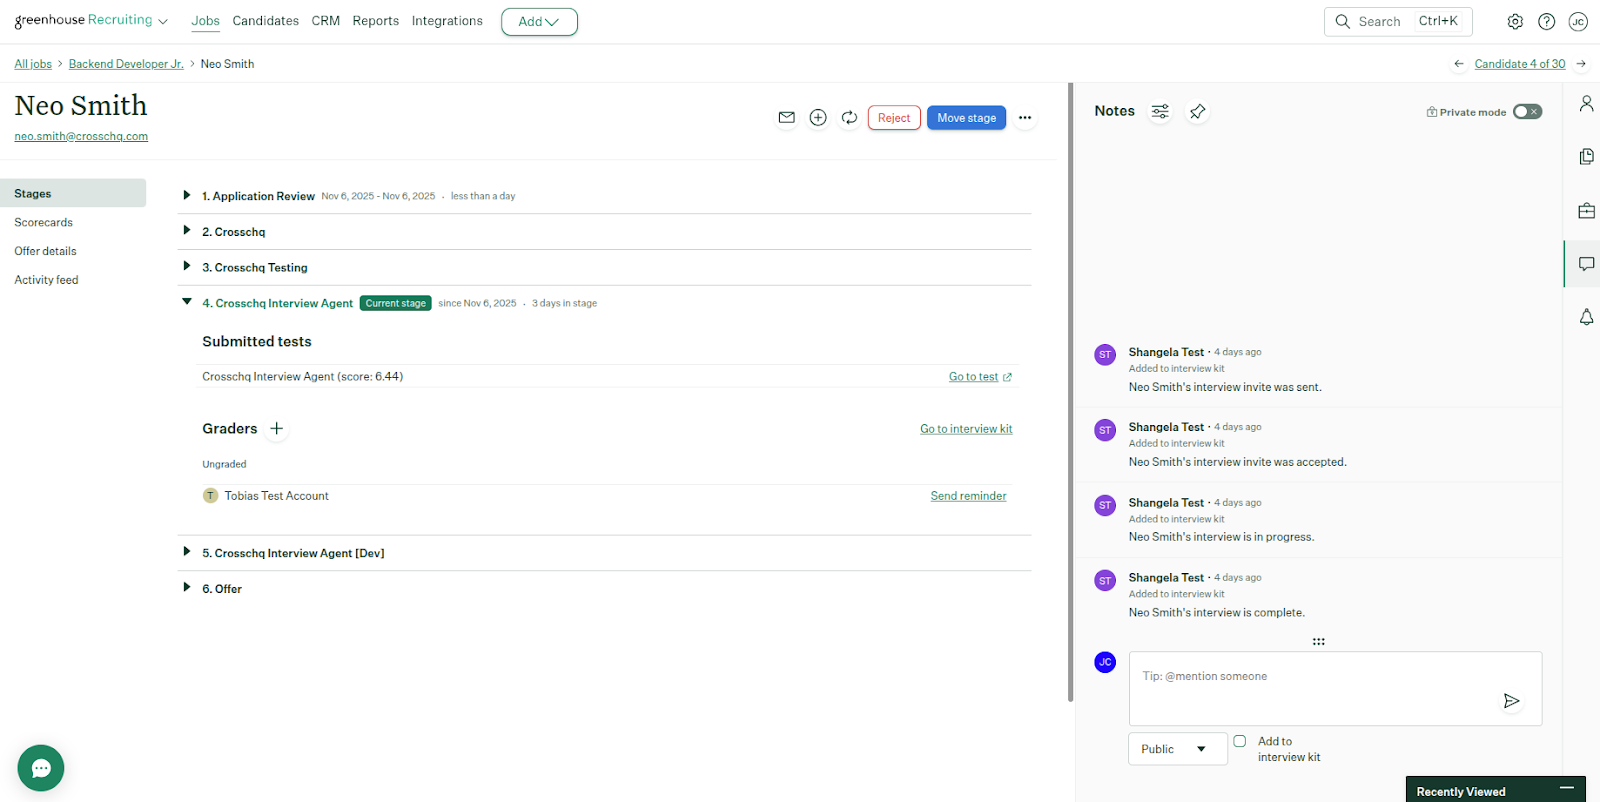Open the Add dropdown button
The width and height of the screenshot is (1600, 802).
(x=539, y=22)
